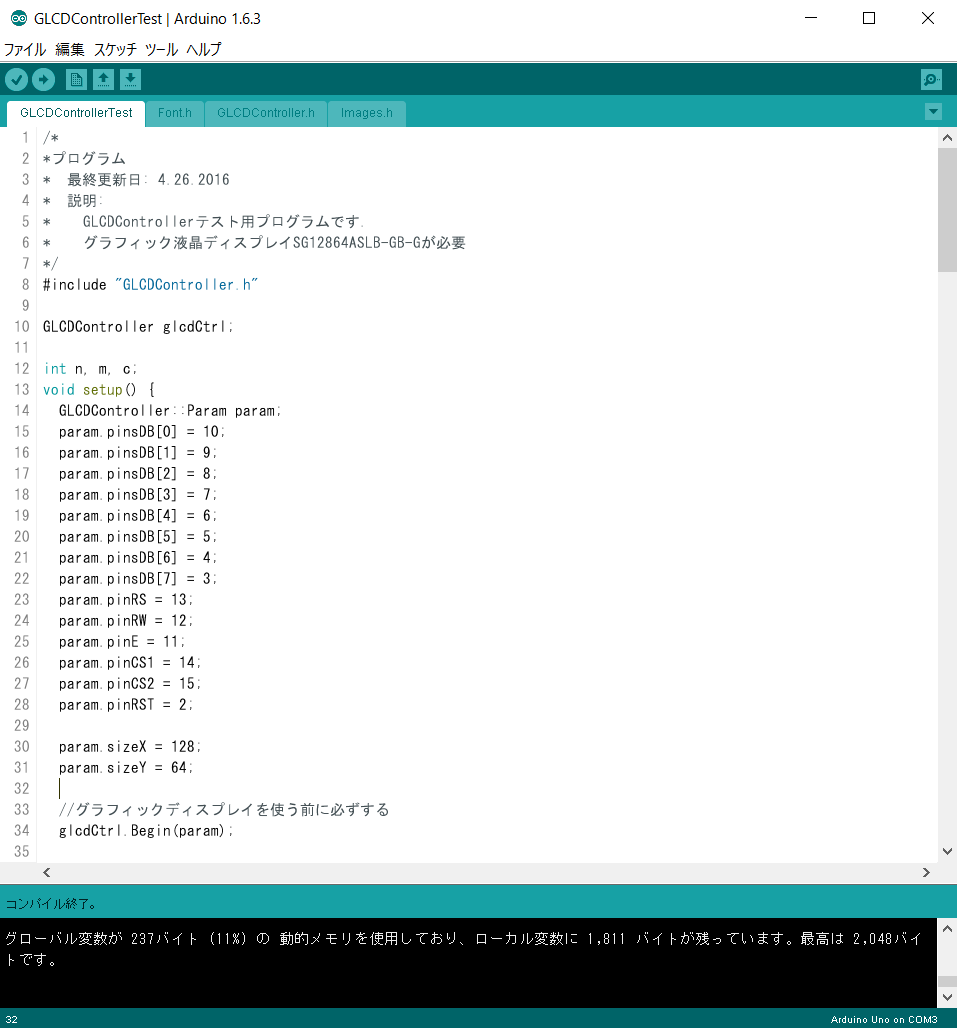Switch to the GLCDController.h tab

266,113
